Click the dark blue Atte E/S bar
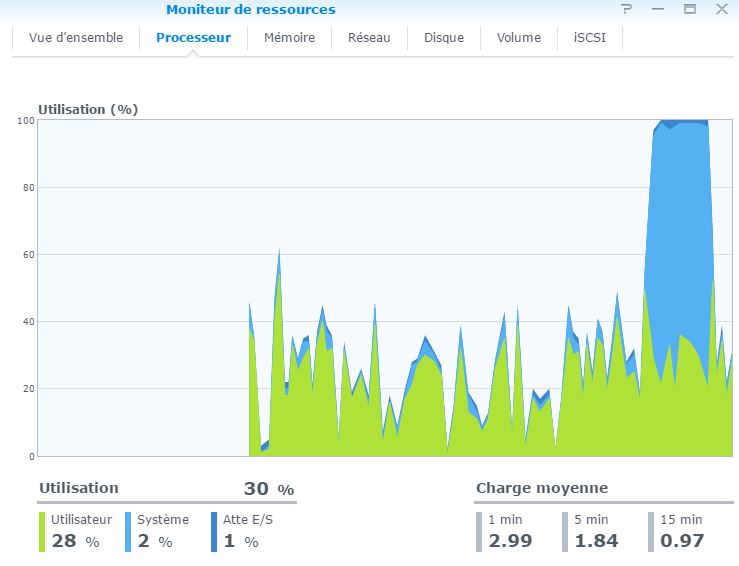 [x=214, y=532]
